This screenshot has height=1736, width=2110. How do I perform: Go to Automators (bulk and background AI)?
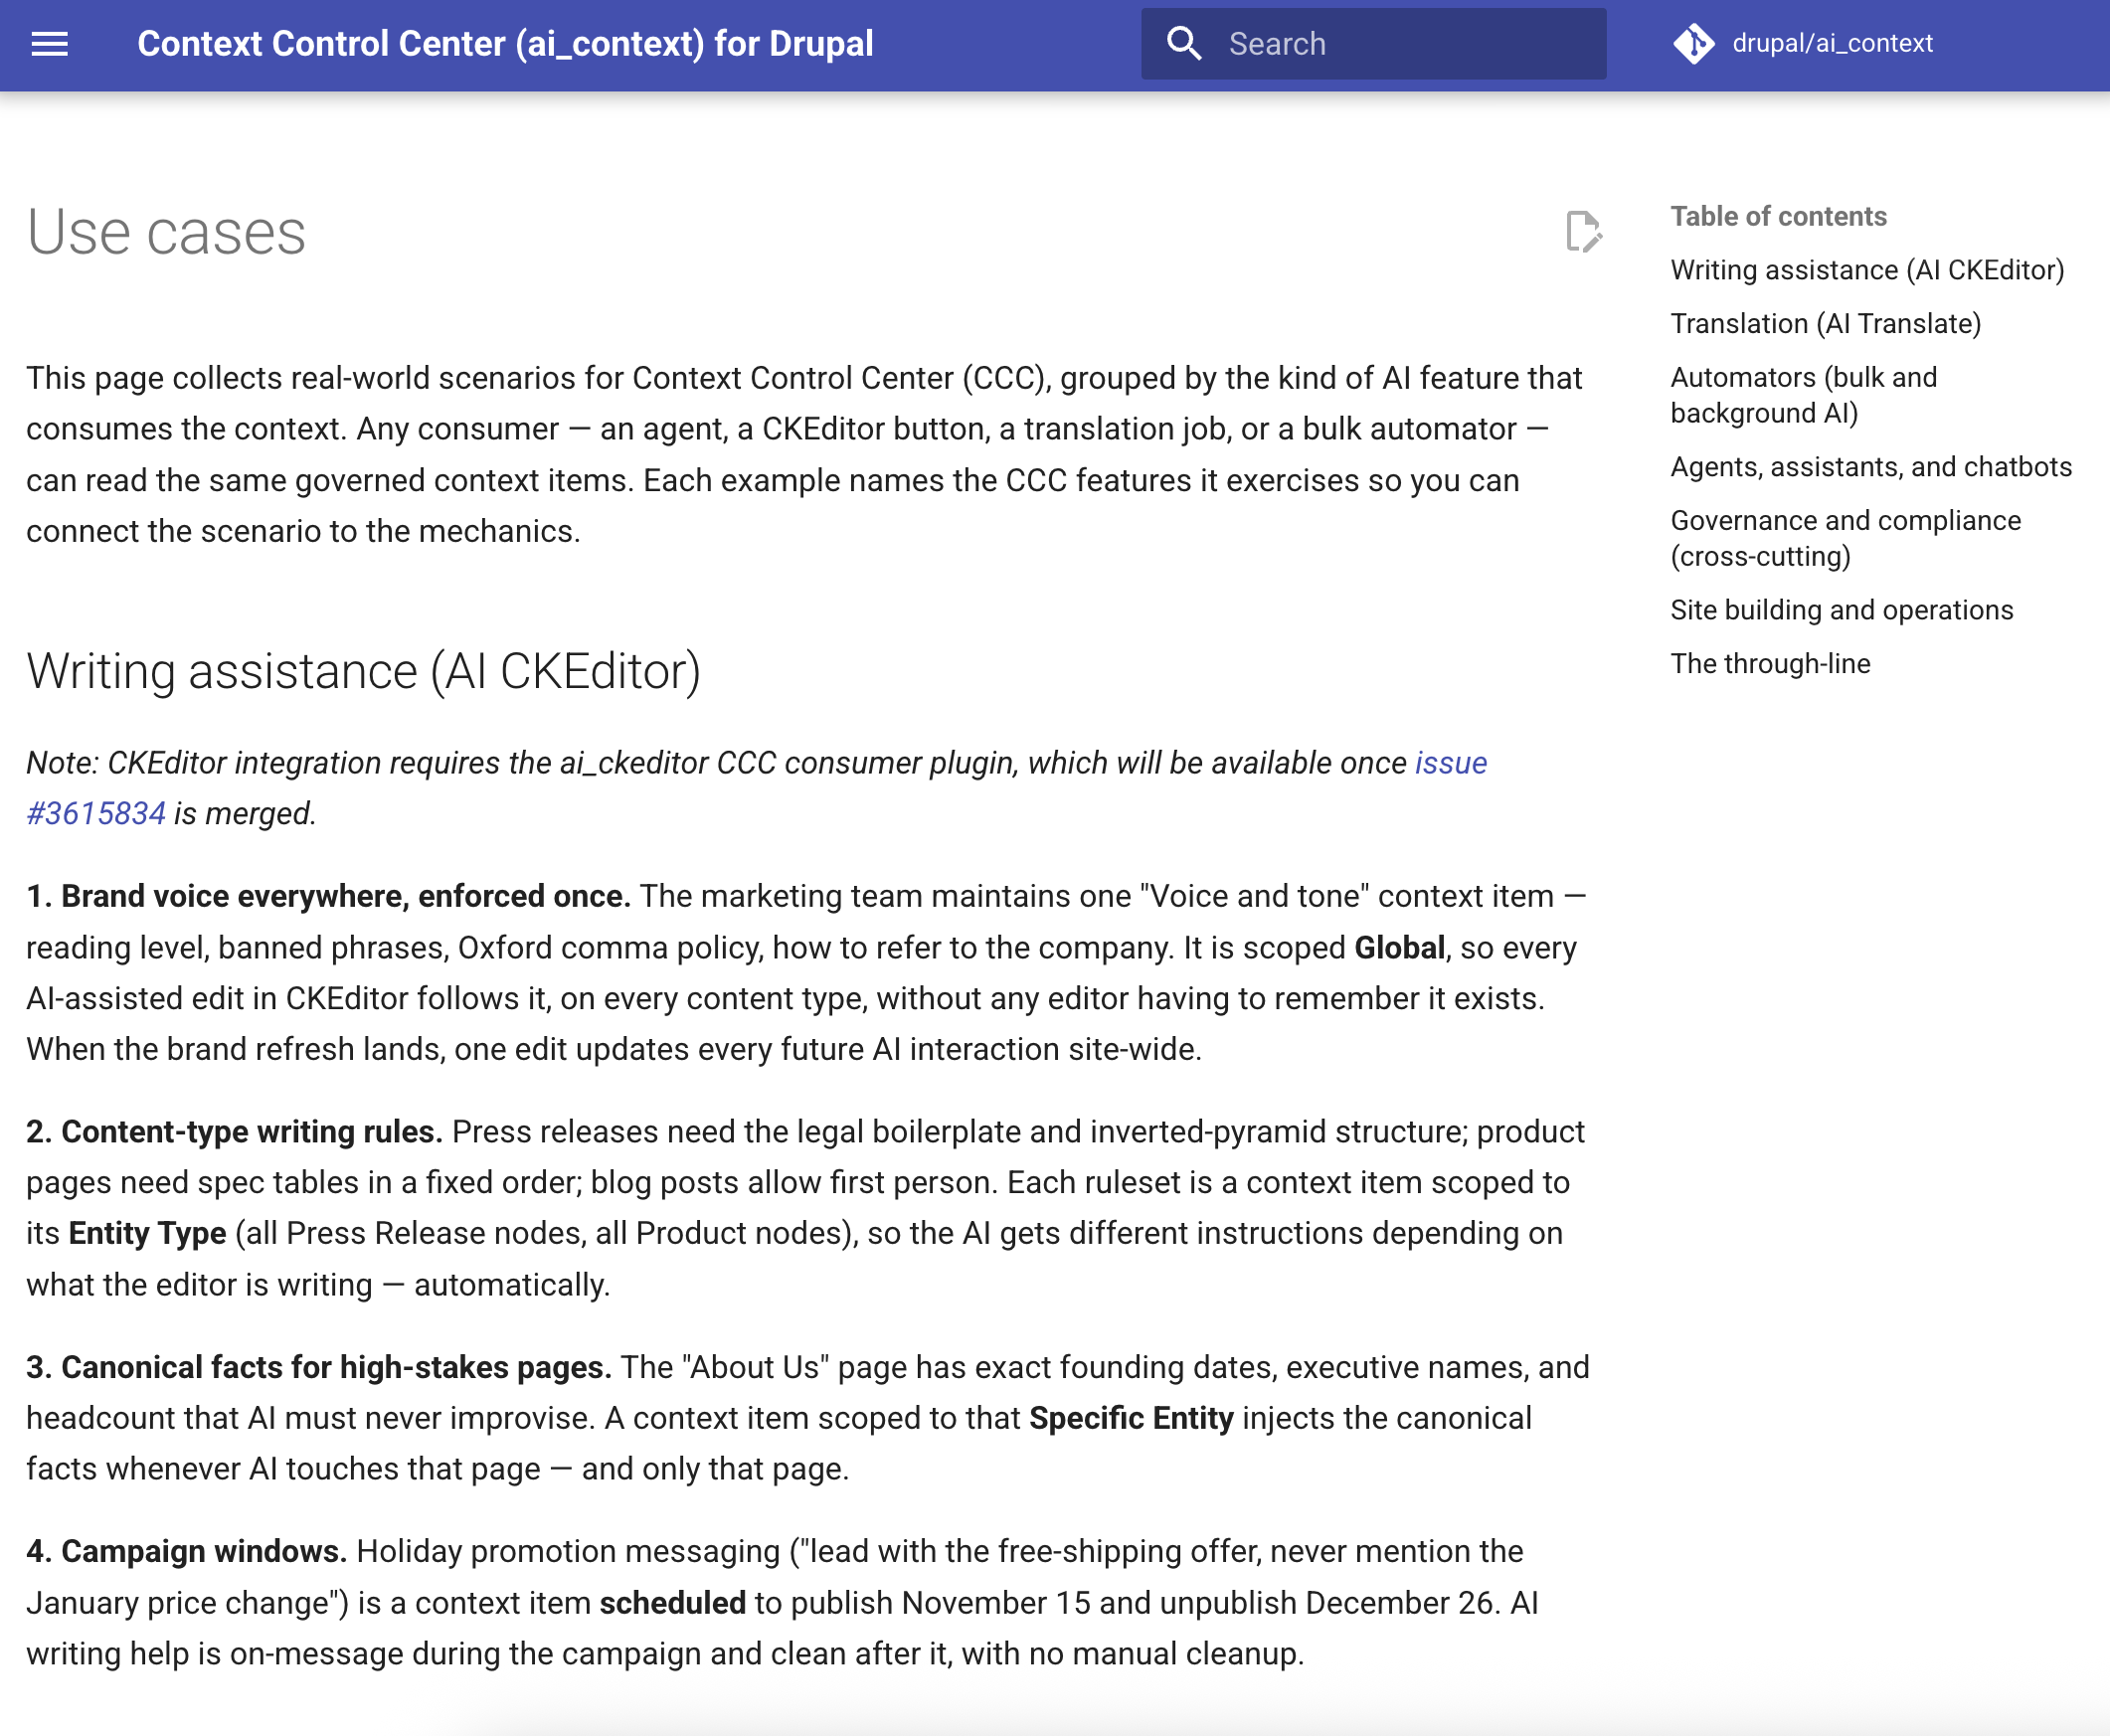click(x=1803, y=395)
